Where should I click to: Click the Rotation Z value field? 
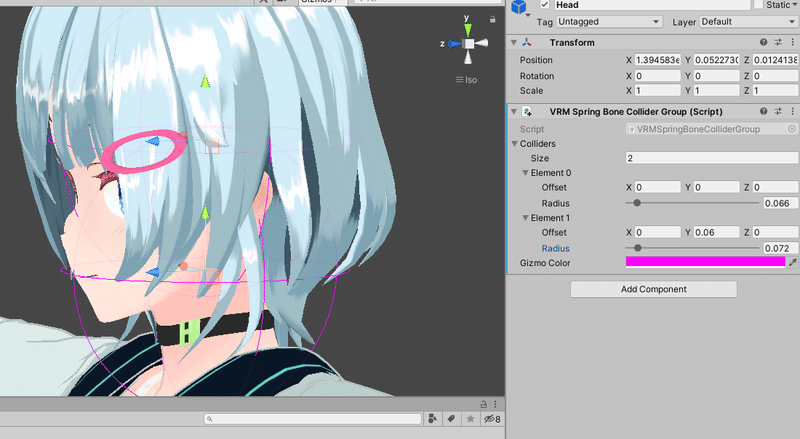pos(775,76)
